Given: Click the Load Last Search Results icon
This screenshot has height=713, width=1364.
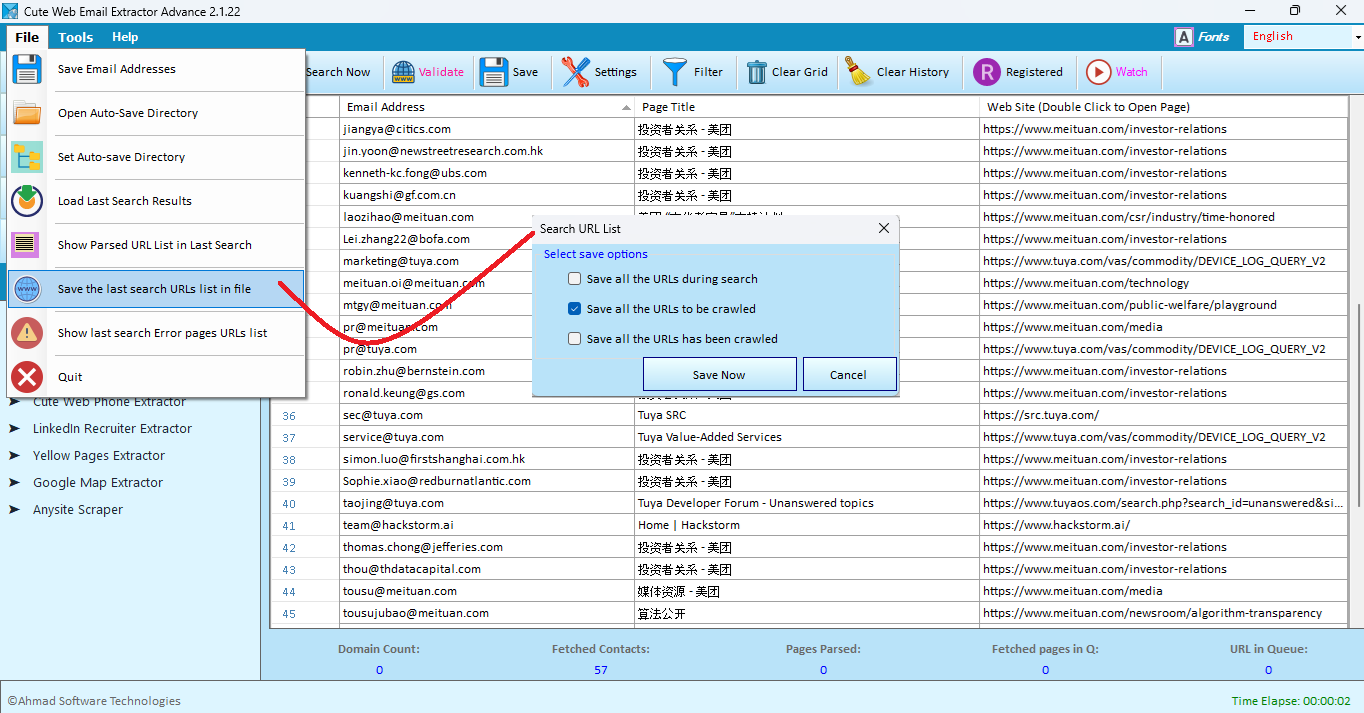Looking at the screenshot, I should point(27,201).
